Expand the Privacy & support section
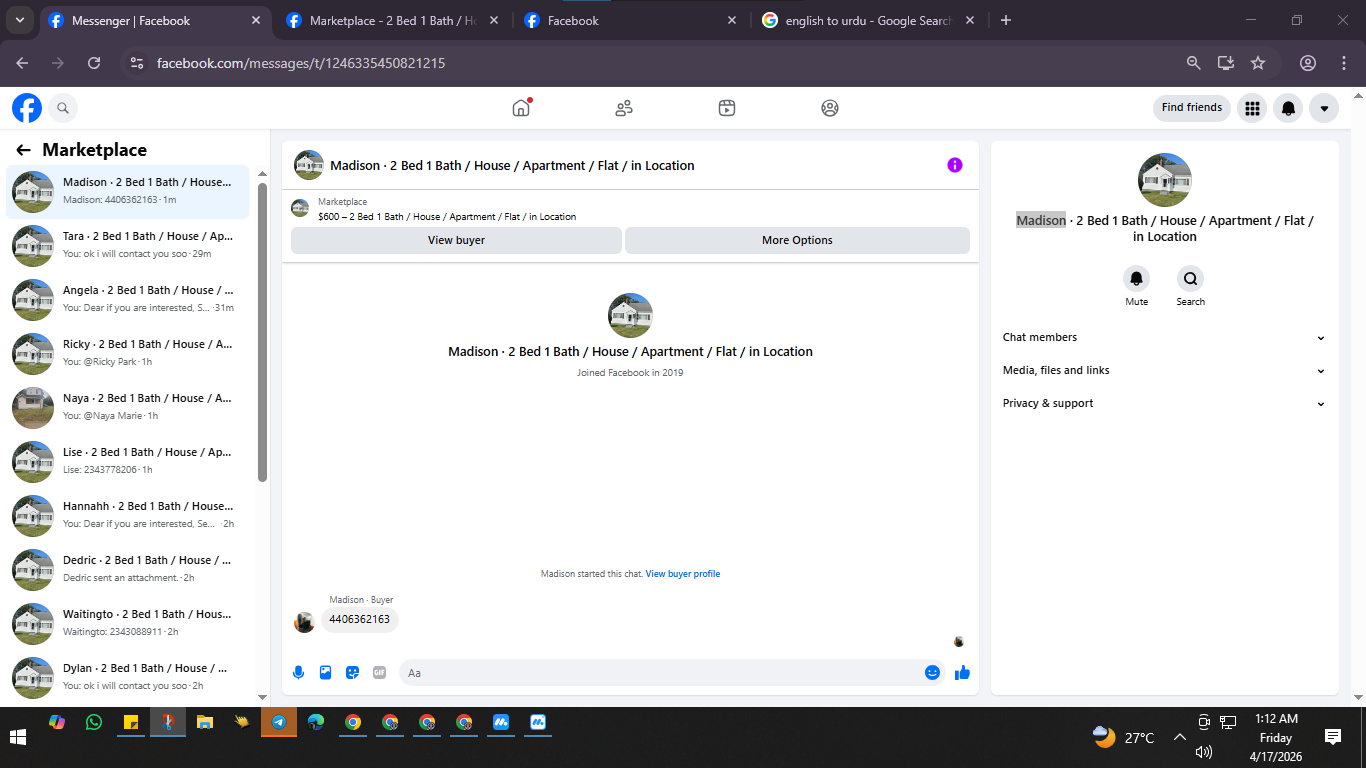1366x768 pixels. point(1164,404)
